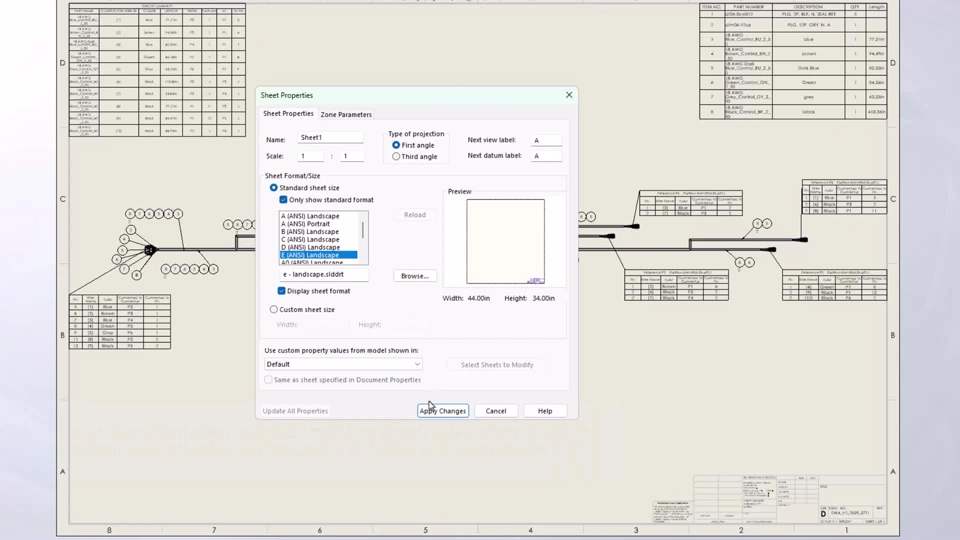
Task: Toggle Same as sheet in Document Properties
Action: pos(268,380)
